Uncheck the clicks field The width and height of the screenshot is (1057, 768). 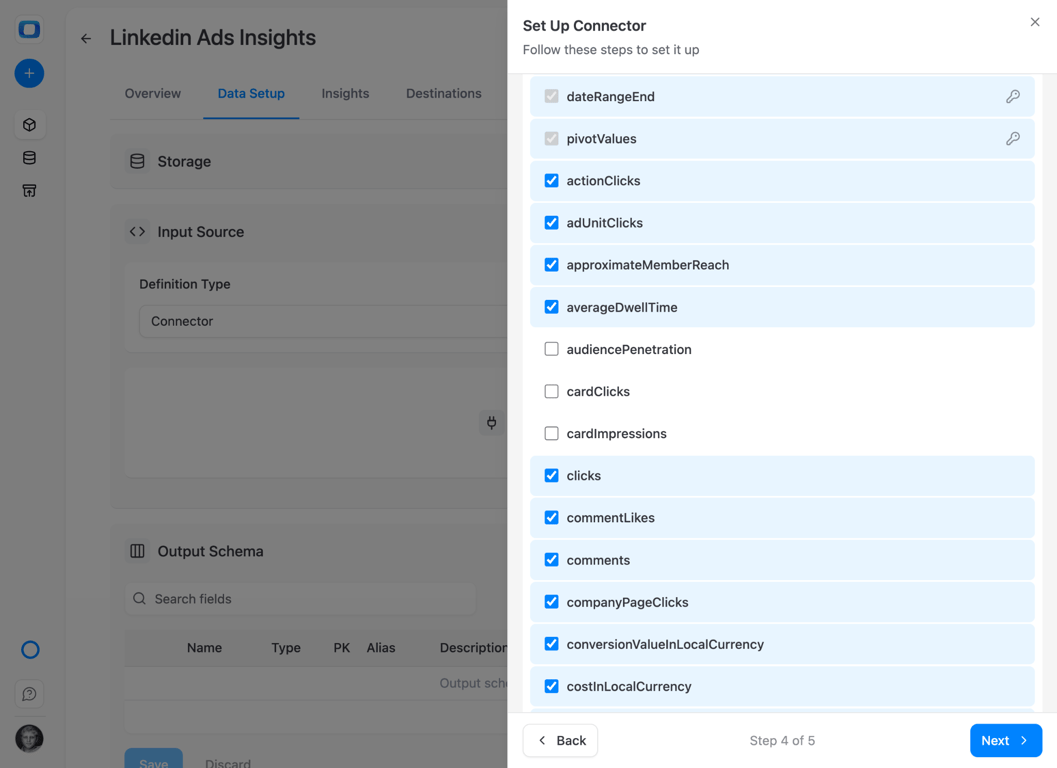551,475
